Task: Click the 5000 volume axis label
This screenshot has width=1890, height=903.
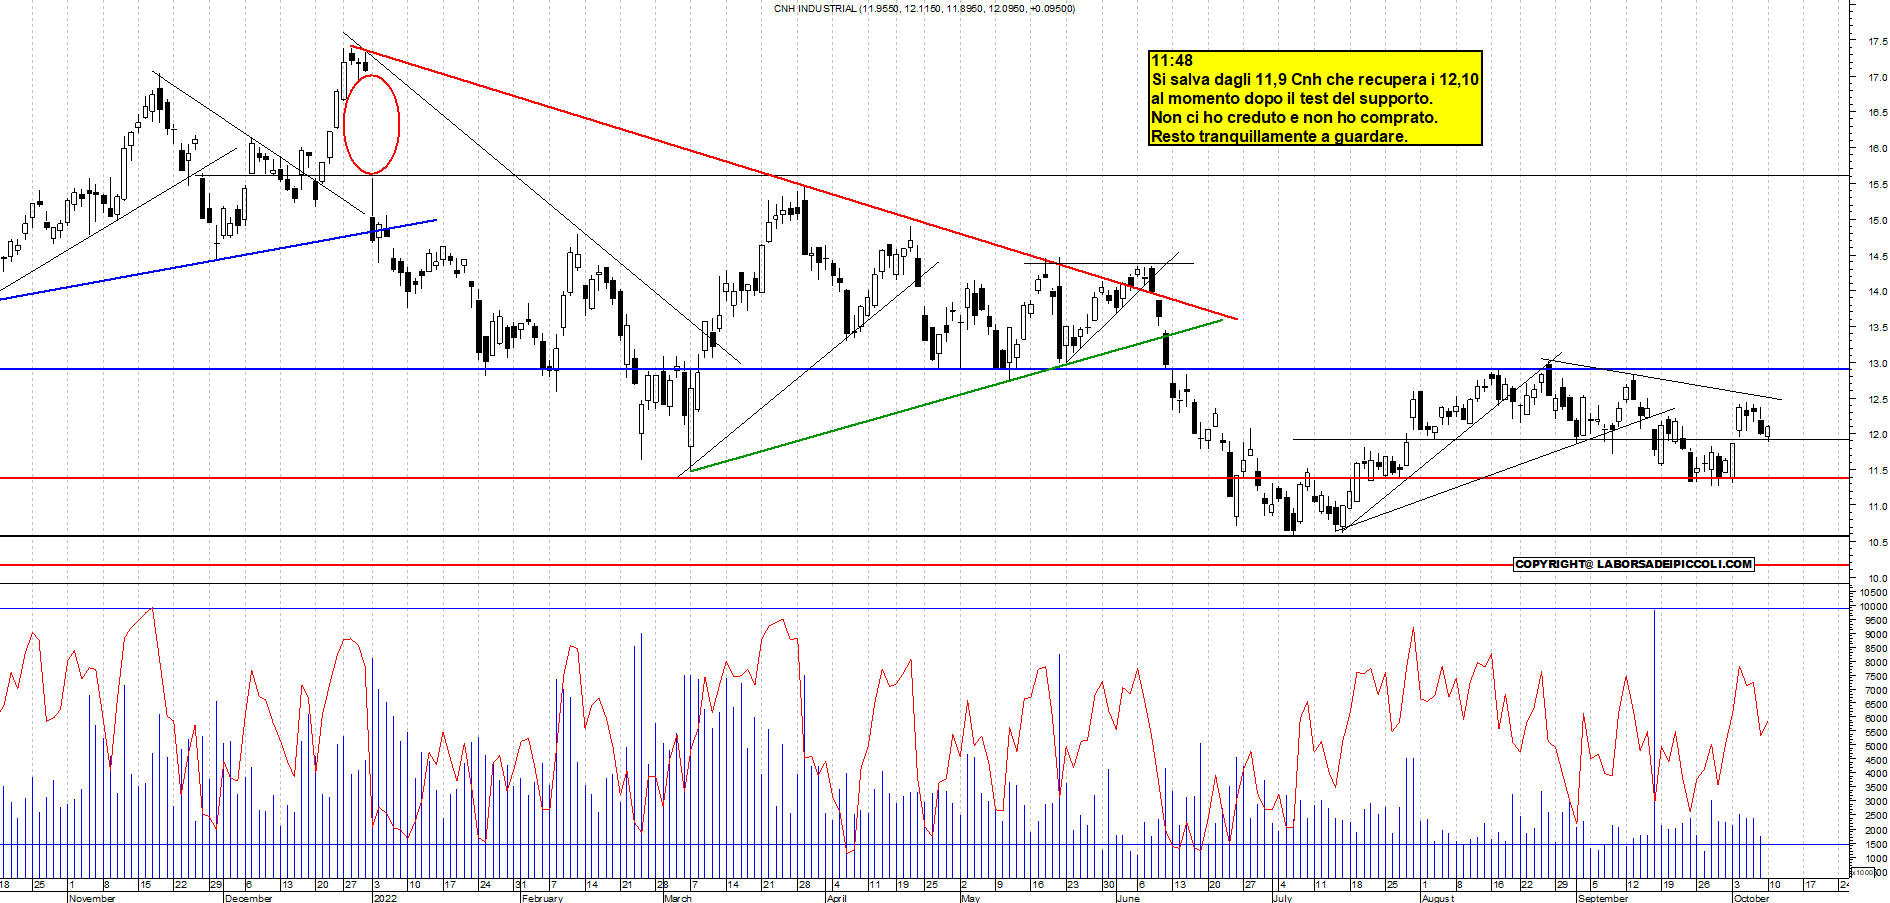Action: tap(1876, 747)
